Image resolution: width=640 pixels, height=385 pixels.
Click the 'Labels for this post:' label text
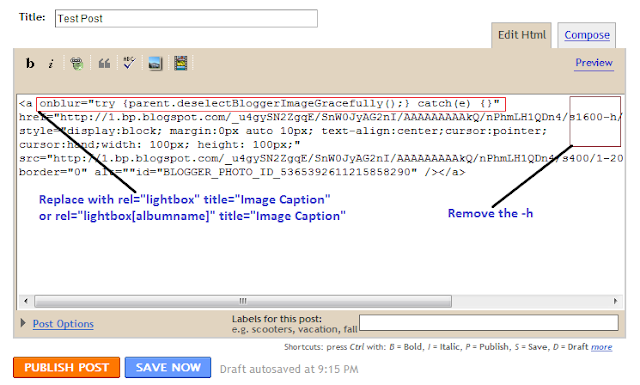coord(277,319)
